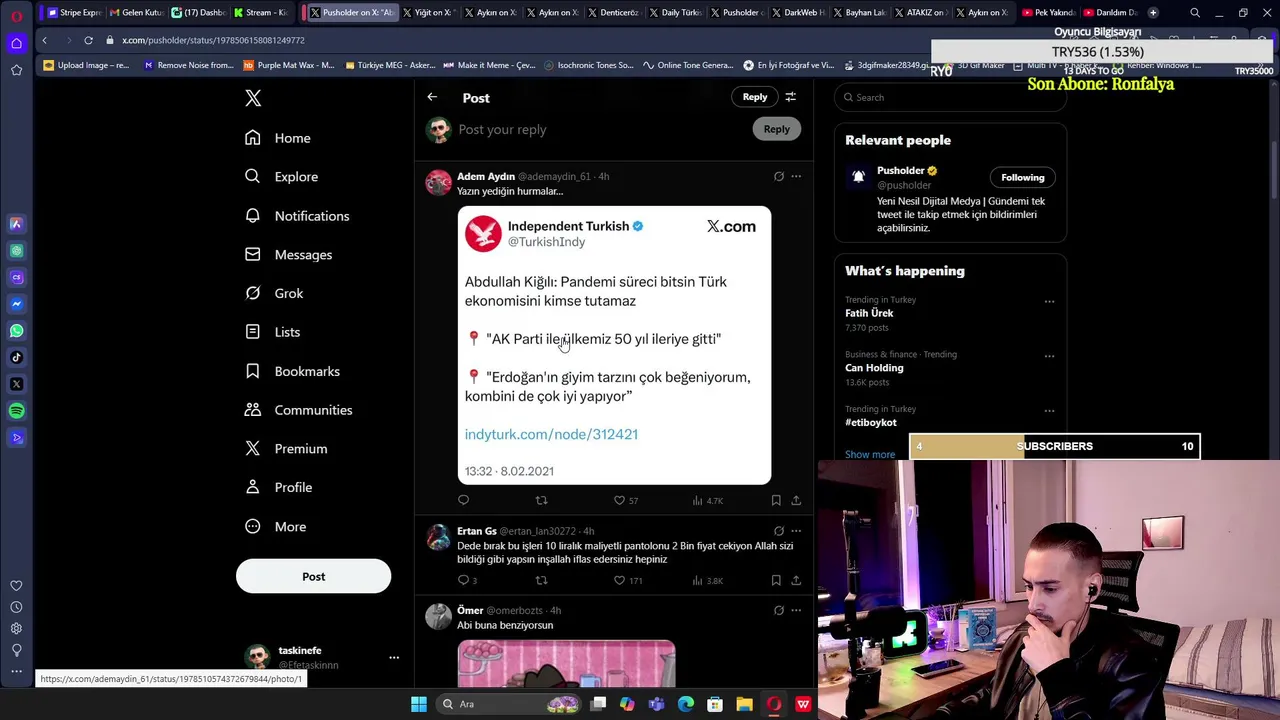
Task: Click the Opera tab search magnifier icon
Action: (1195, 13)
